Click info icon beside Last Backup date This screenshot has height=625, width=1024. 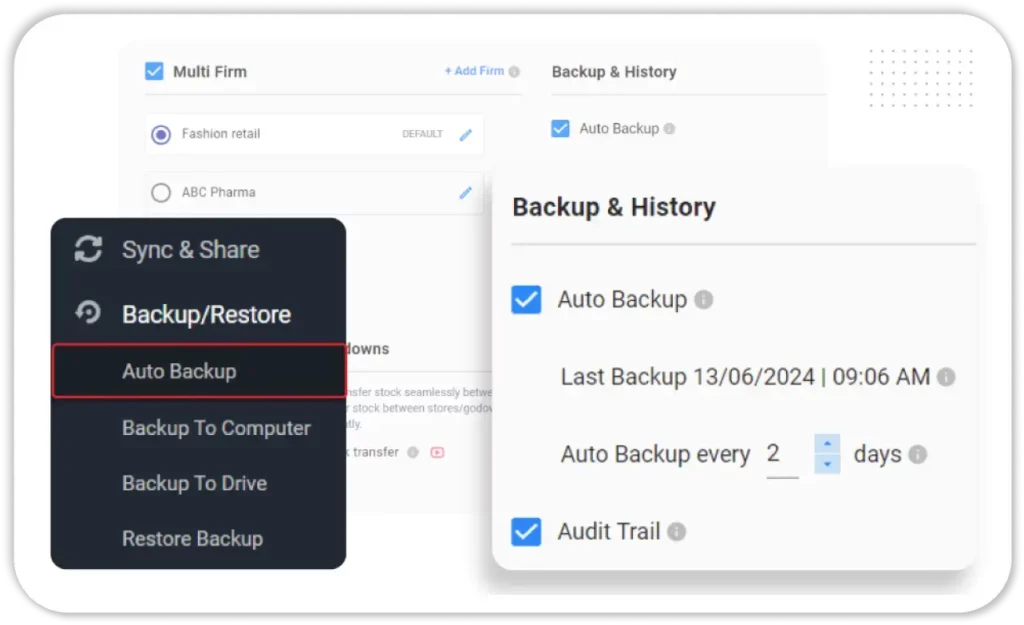[945, 377]
